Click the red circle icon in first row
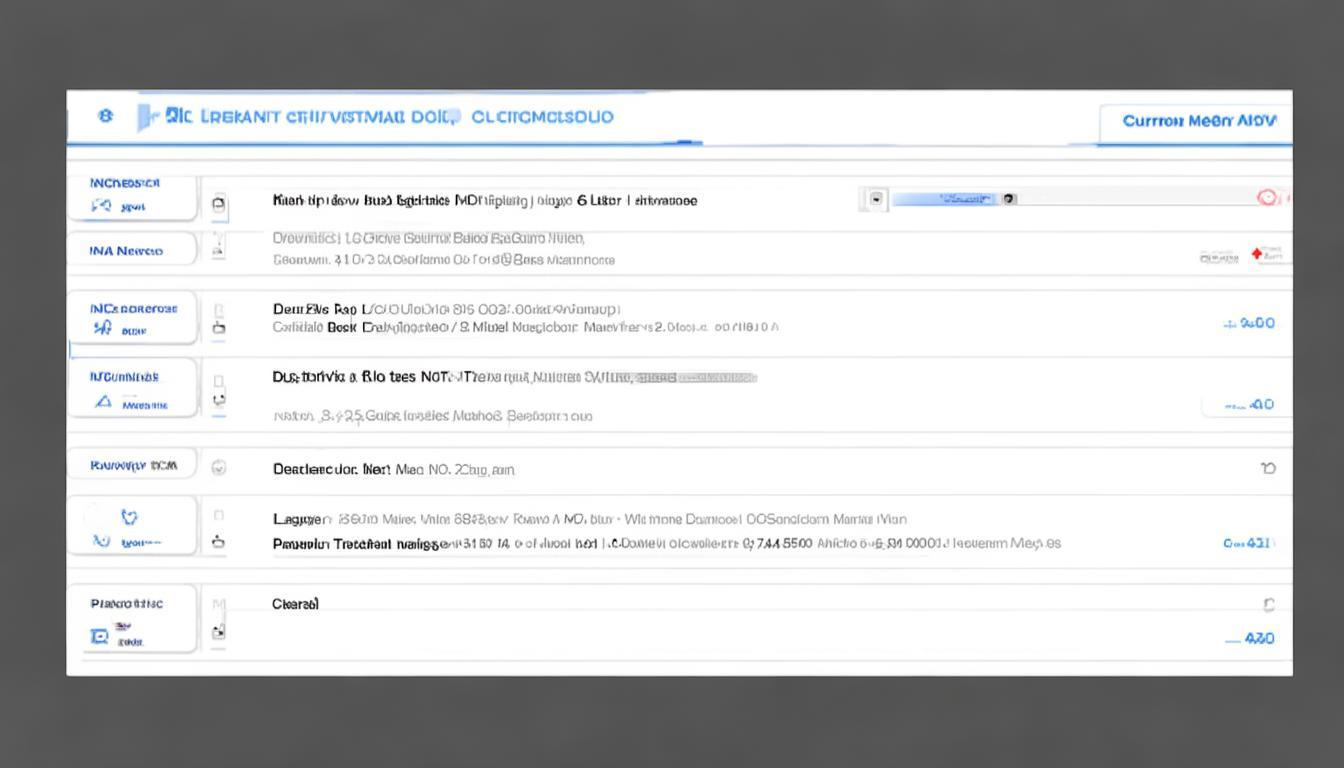Image resolution: width=1344 pixels, height=768 pixels. tap(1267, 198)
